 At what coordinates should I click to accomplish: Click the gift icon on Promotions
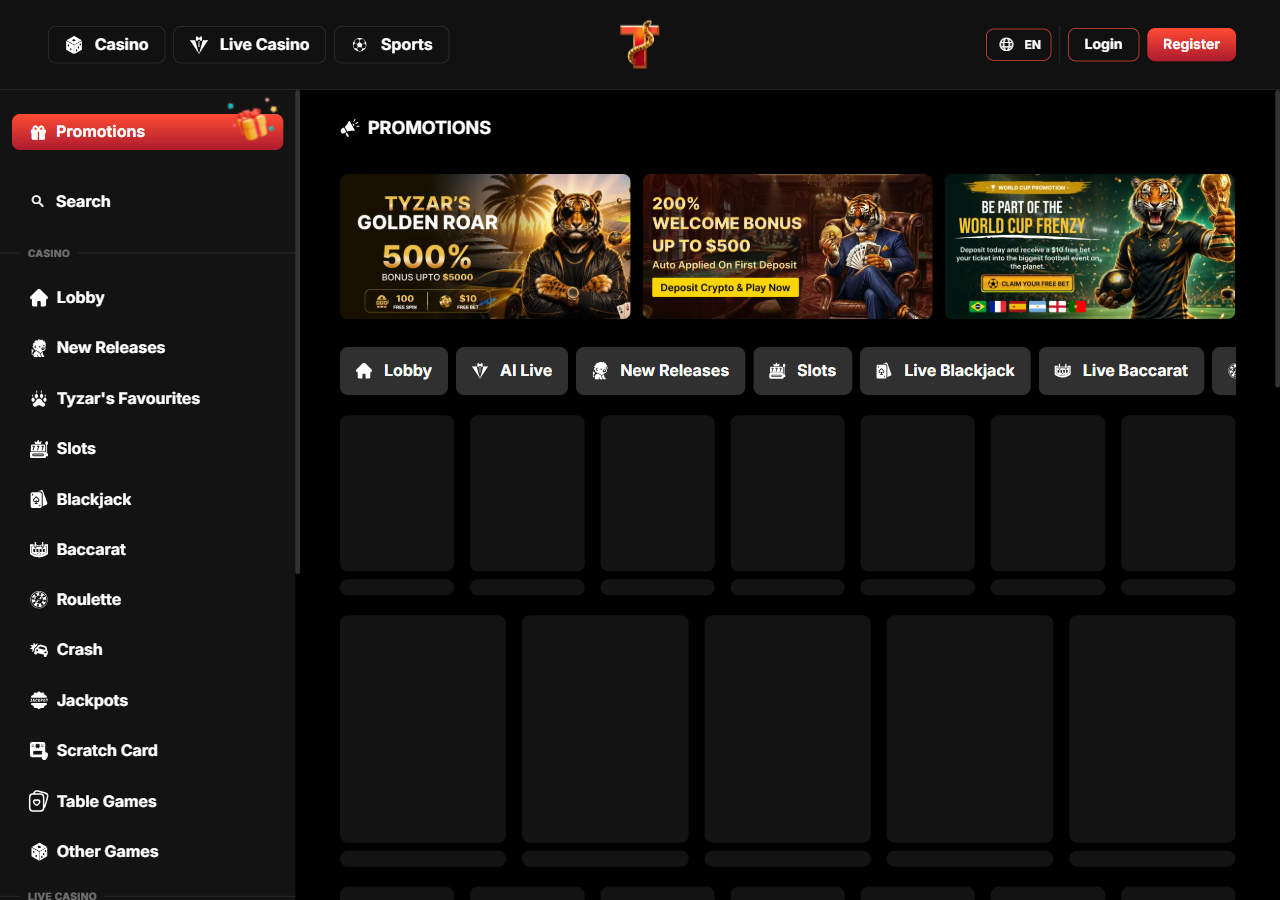tap(38, 132)
